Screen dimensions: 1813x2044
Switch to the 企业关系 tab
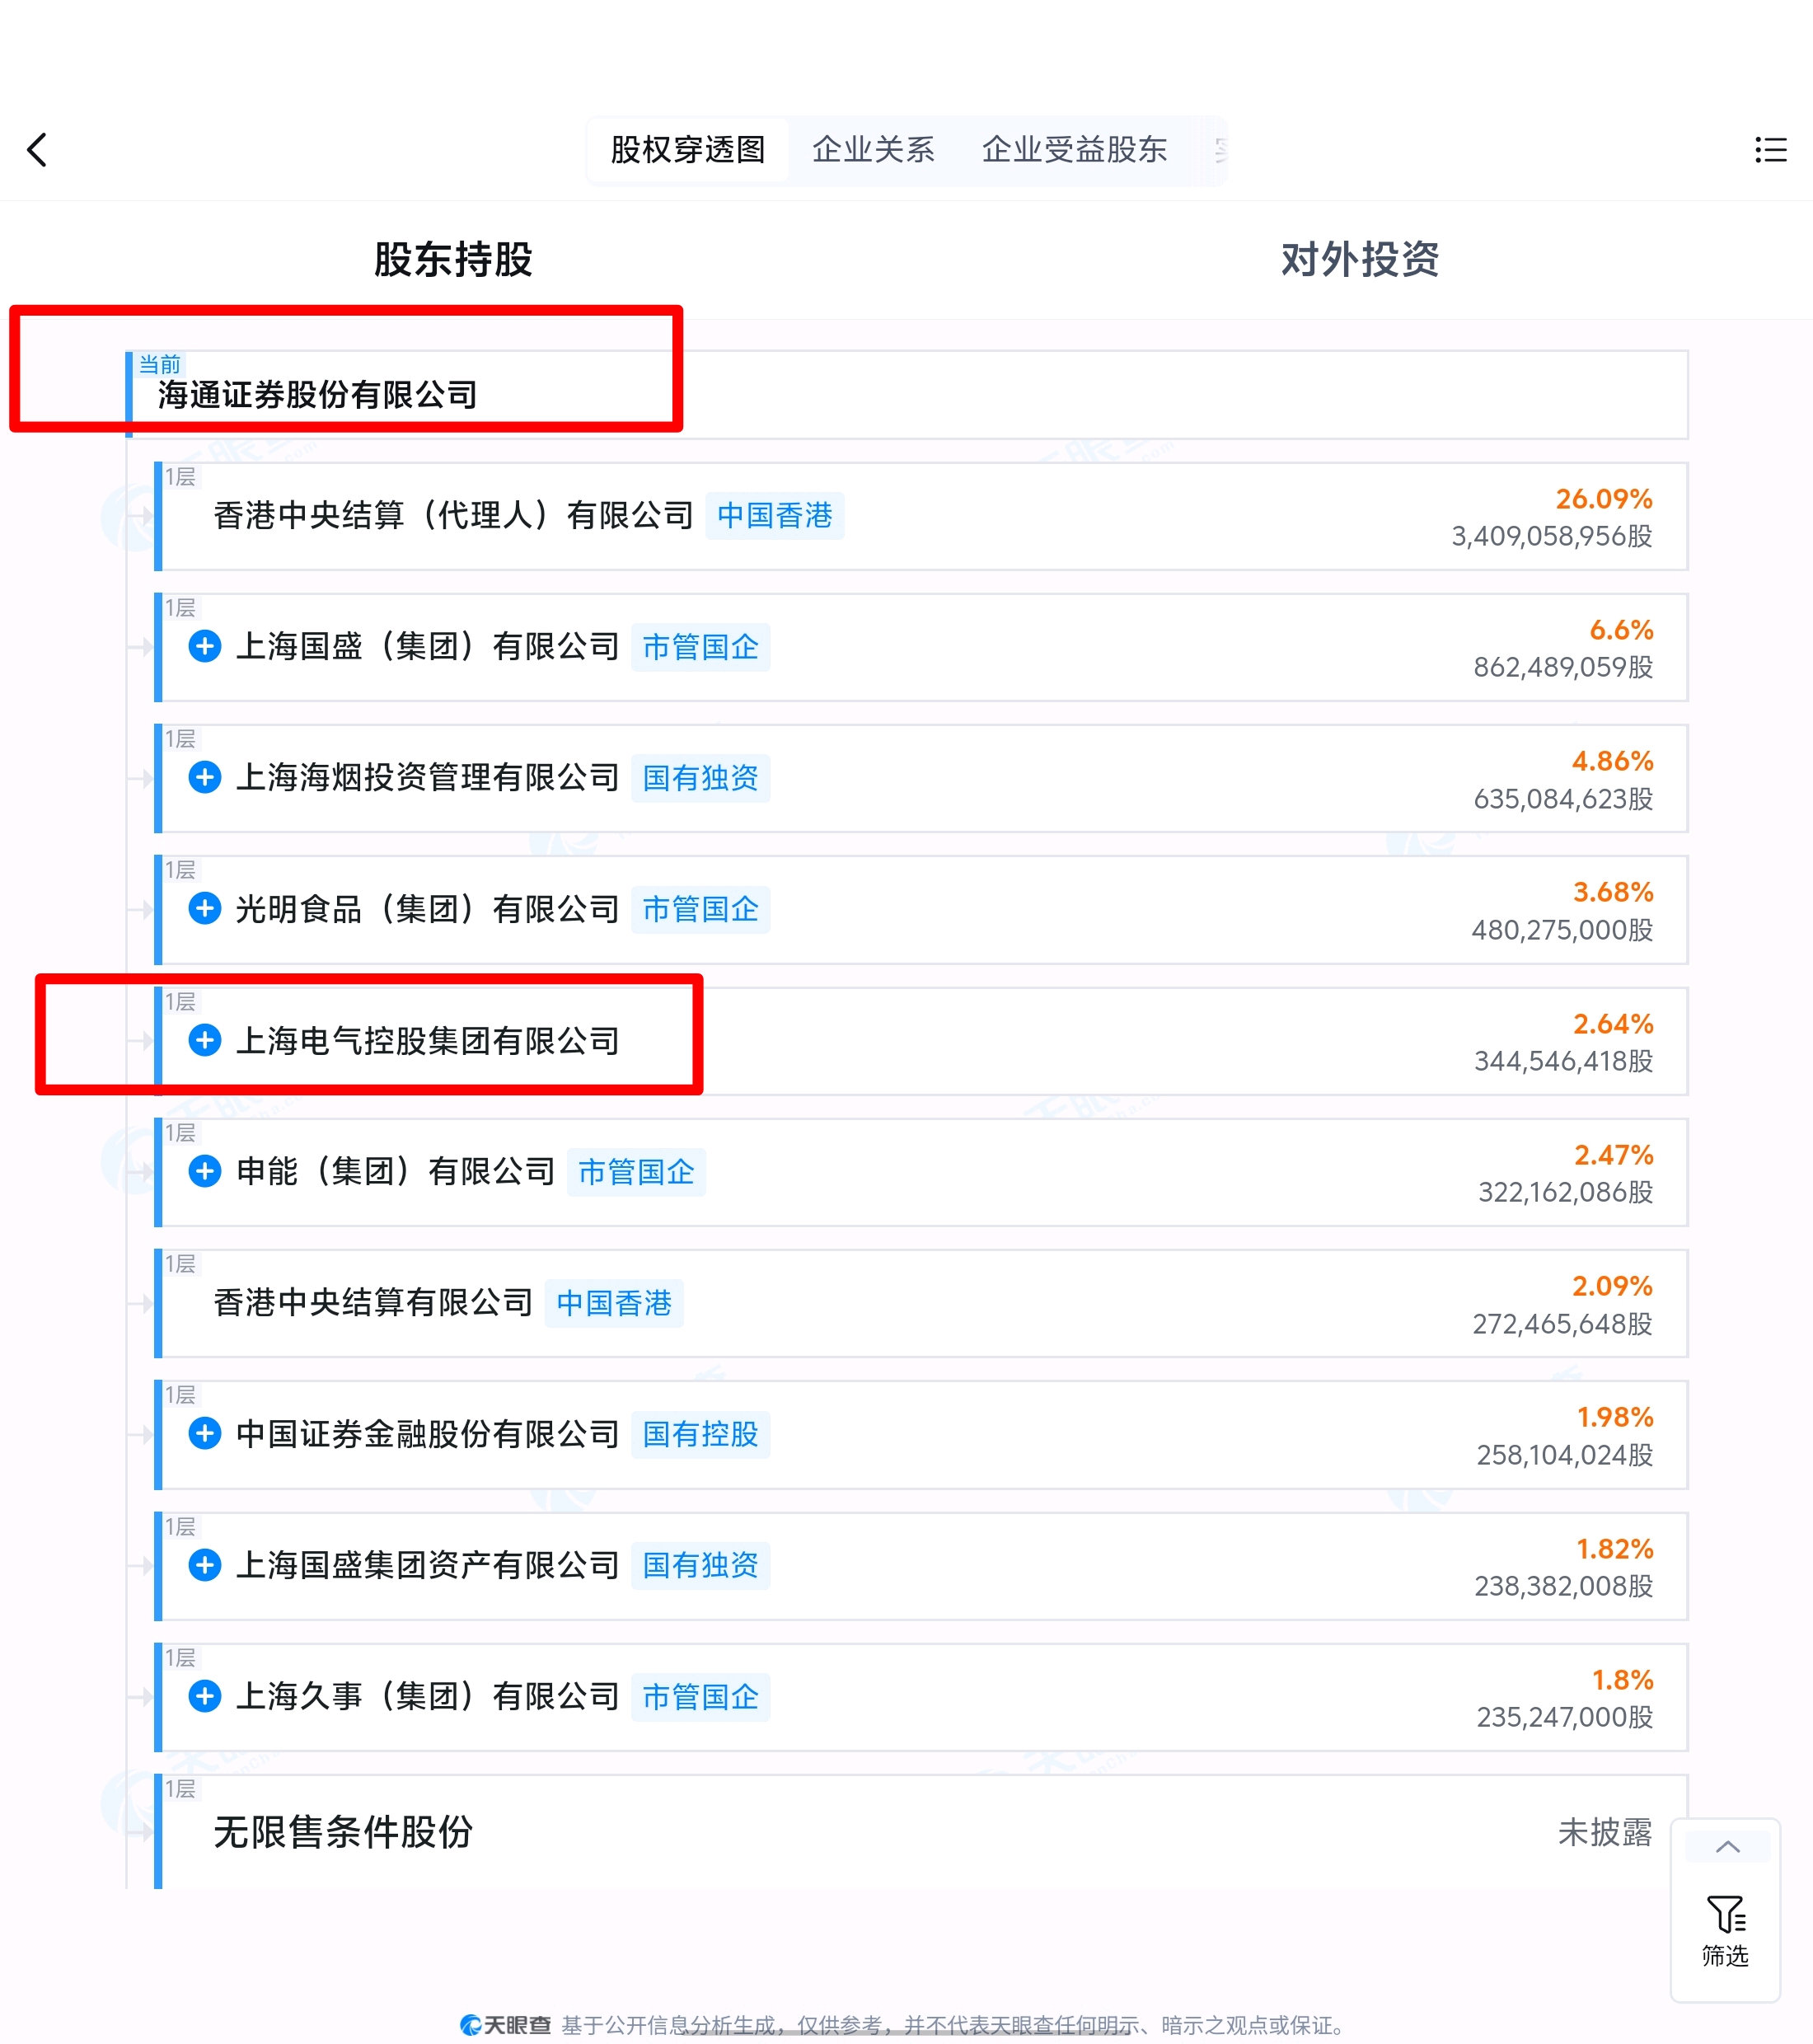873,150
